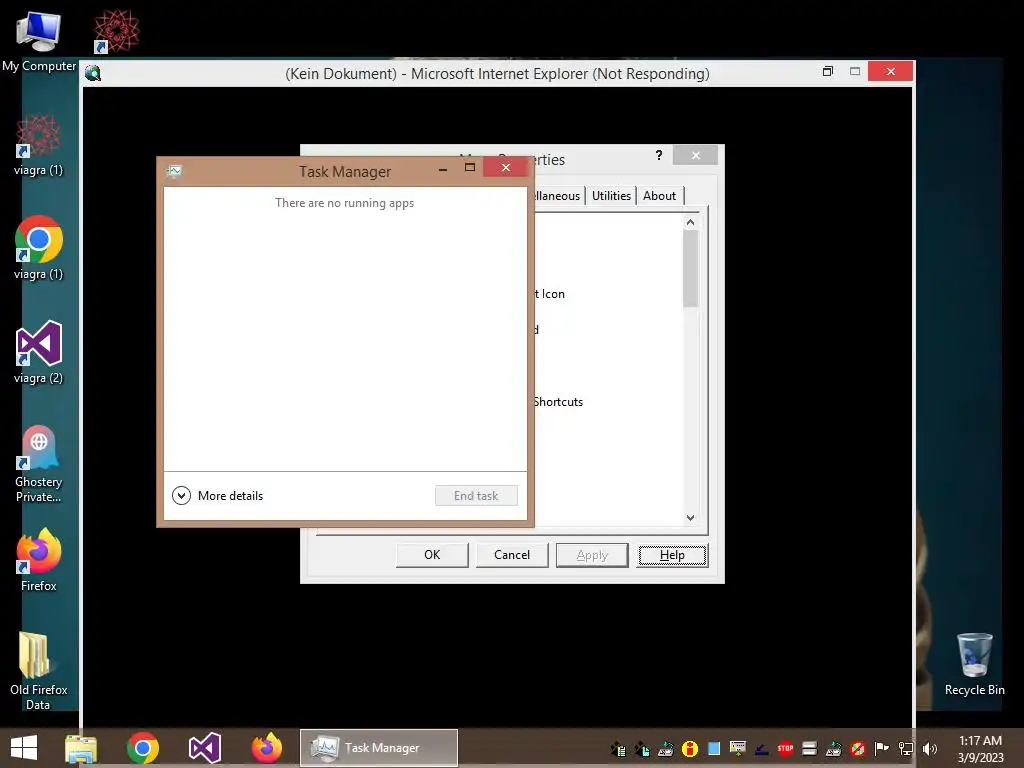Close the Properties dialog

696,155
